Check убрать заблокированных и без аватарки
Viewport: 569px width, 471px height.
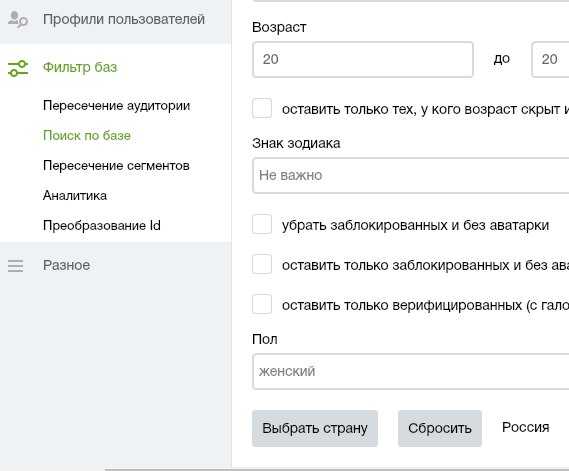click(262, 224)
